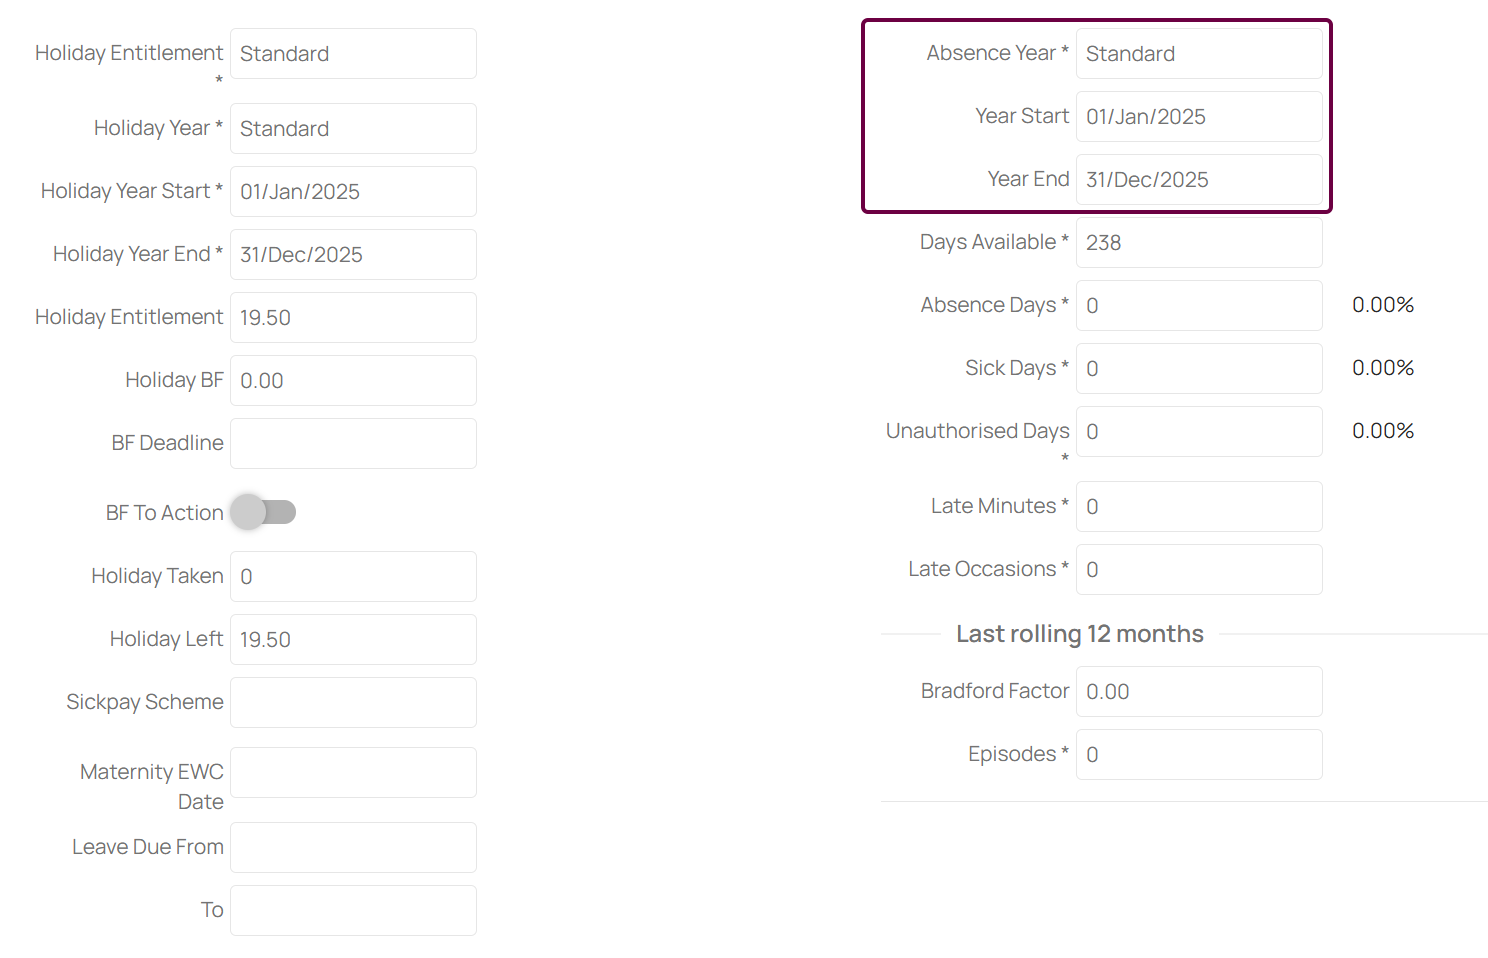
Task: Focus the empty BF Deadline field
Action: pyautogui.click(x=353, y=444)
